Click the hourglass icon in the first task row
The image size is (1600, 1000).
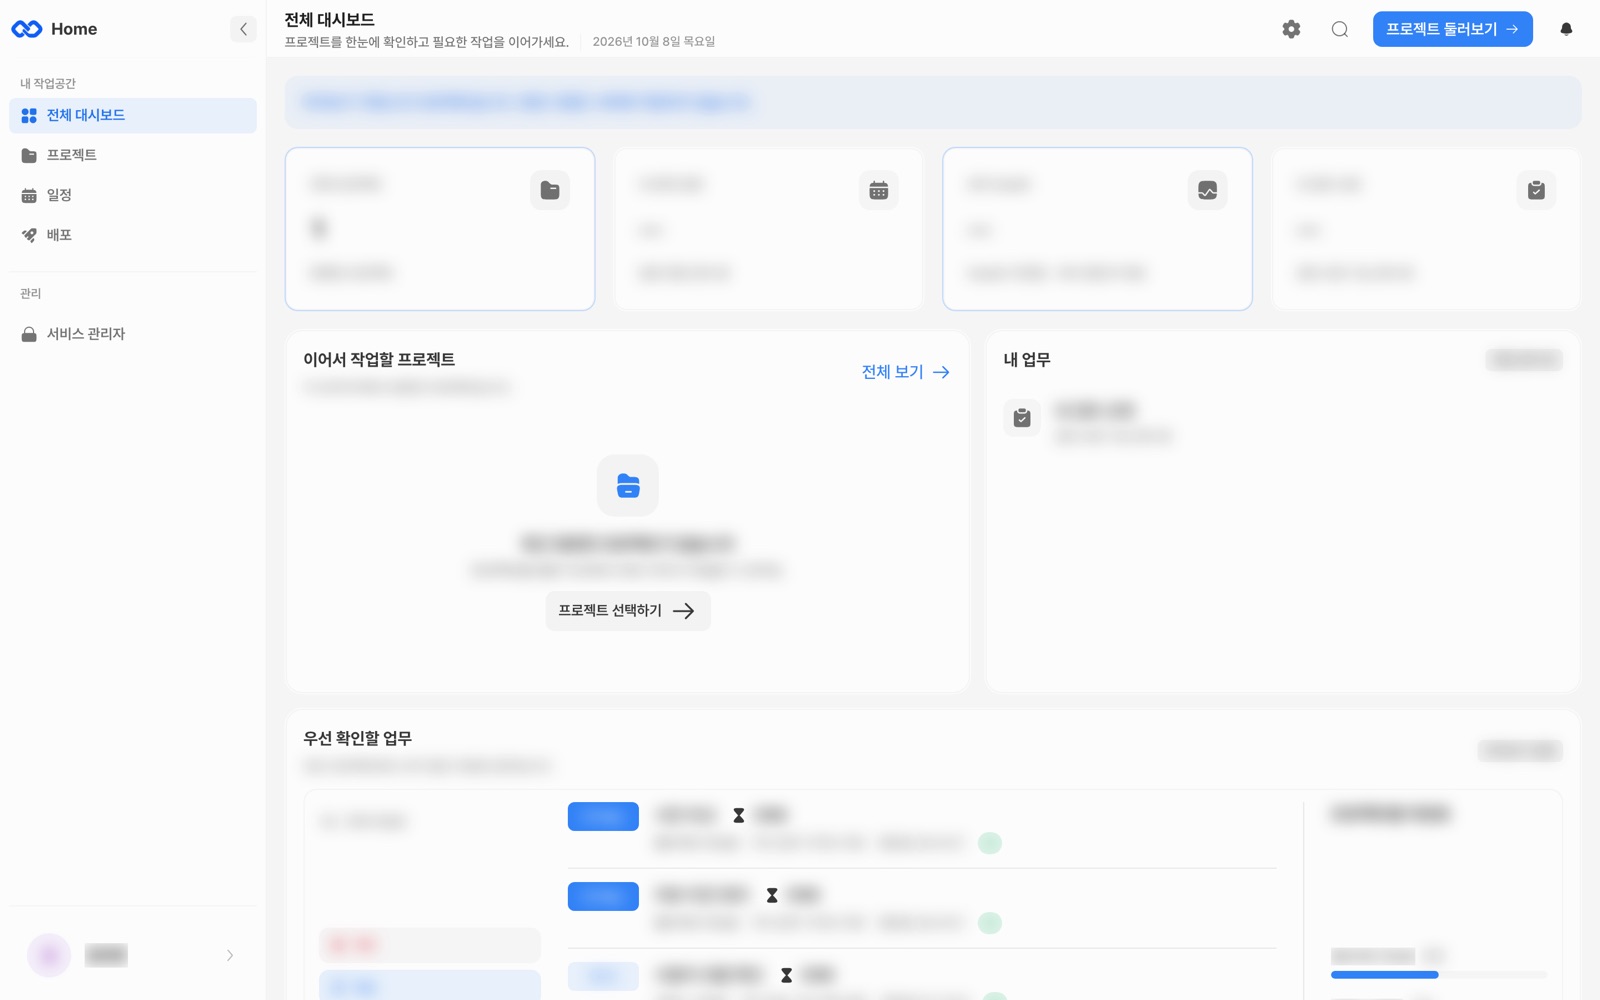[739, 816]
